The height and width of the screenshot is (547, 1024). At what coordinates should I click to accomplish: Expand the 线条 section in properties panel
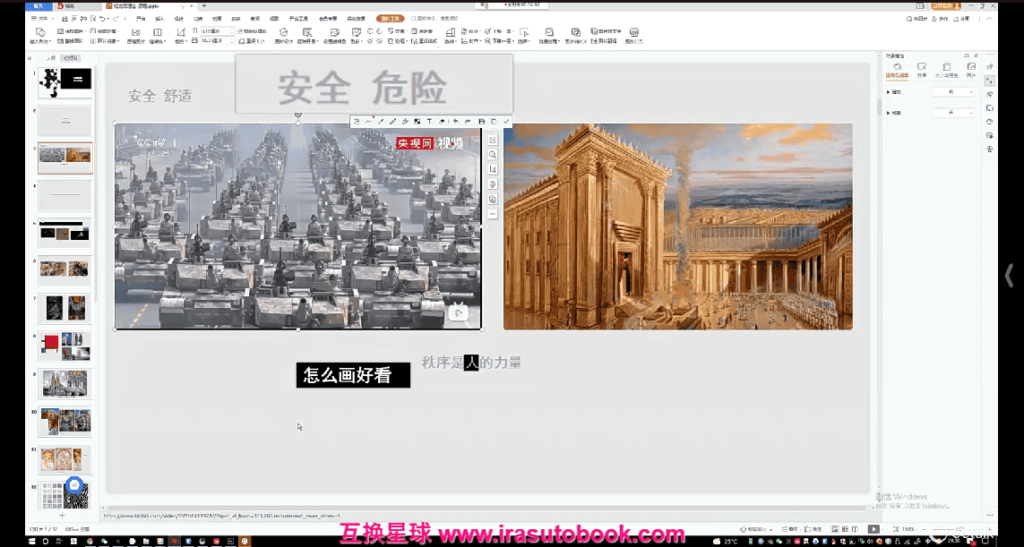click(888, 113)
